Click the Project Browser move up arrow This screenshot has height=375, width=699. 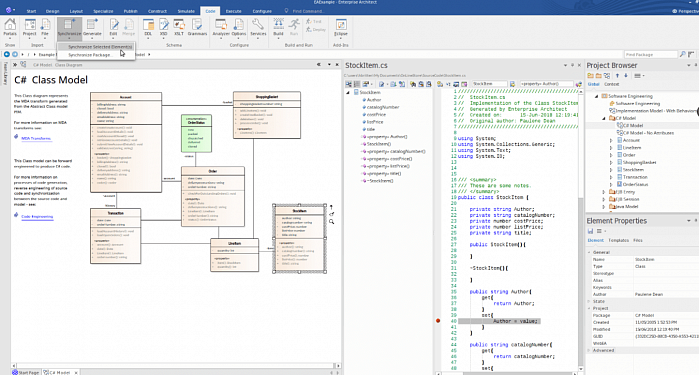pyautogui.click(x=617, y=76)
